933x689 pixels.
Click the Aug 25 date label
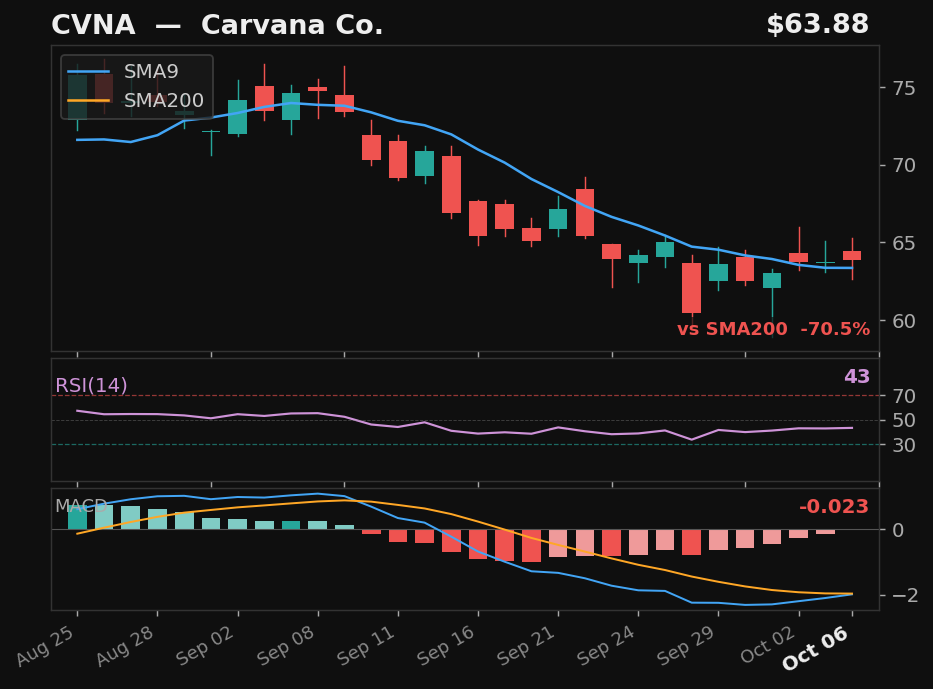[x=46, y=646]
